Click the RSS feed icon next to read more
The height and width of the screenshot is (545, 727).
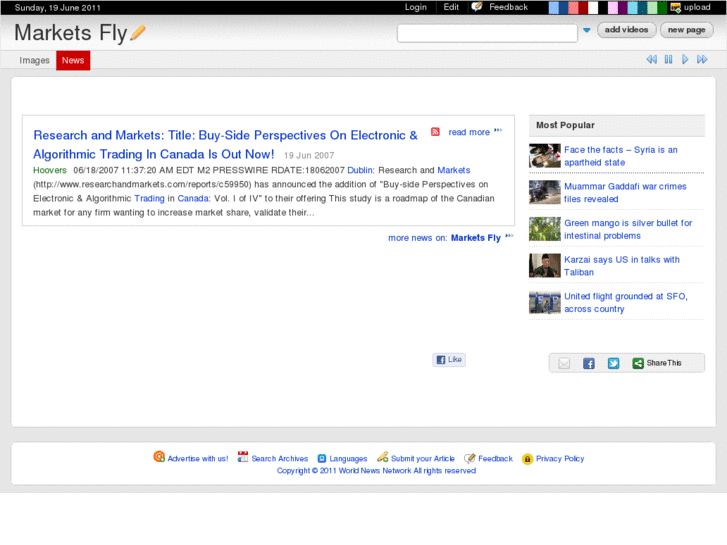[x=435, y=132]
